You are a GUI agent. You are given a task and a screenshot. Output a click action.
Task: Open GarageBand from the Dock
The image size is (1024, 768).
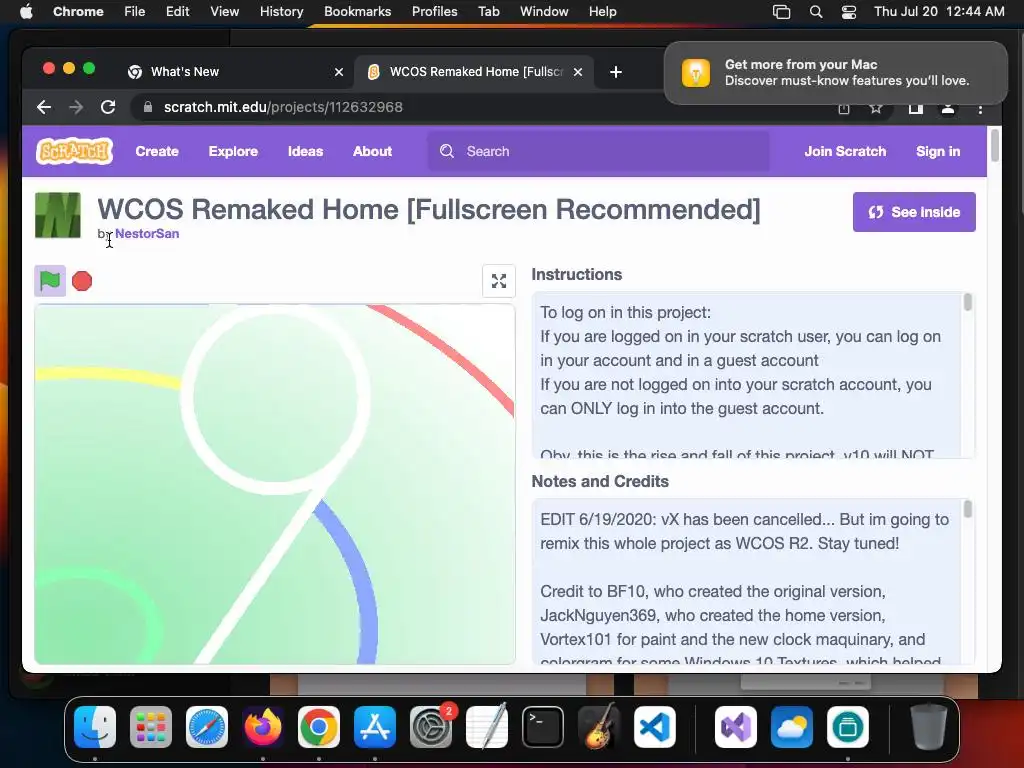click(x=599, y=727)
